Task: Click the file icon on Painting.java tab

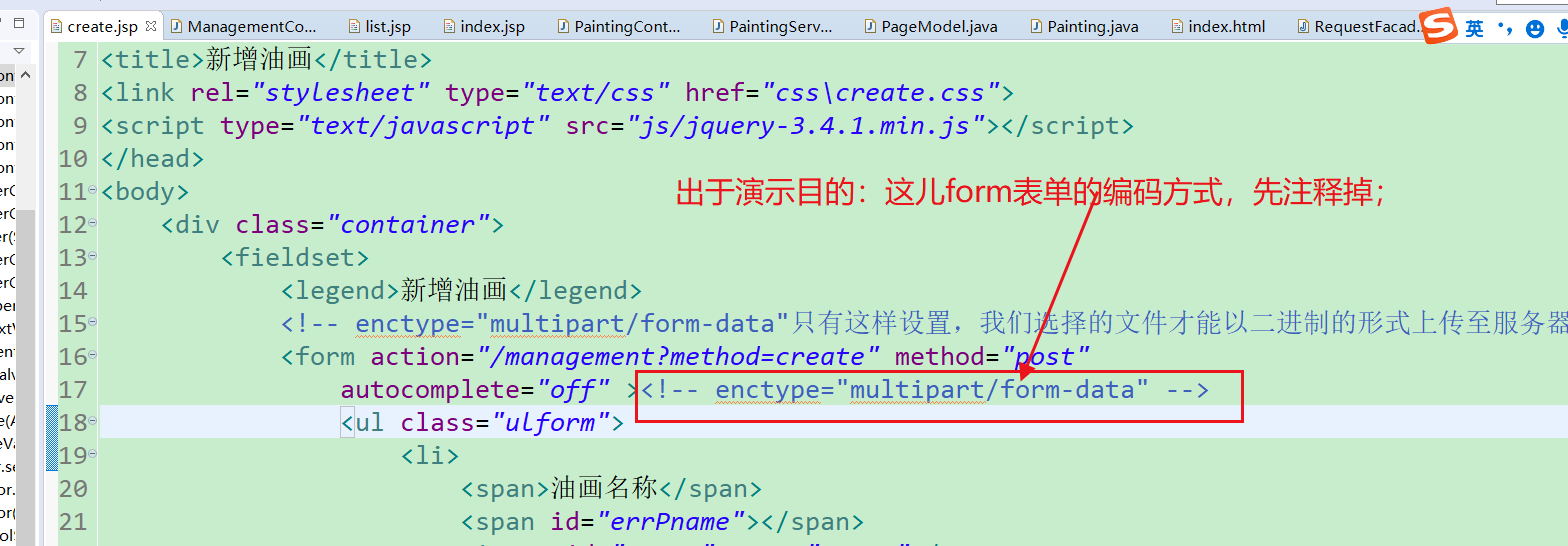Action: pyautogui.click(x=1035, y=26)
